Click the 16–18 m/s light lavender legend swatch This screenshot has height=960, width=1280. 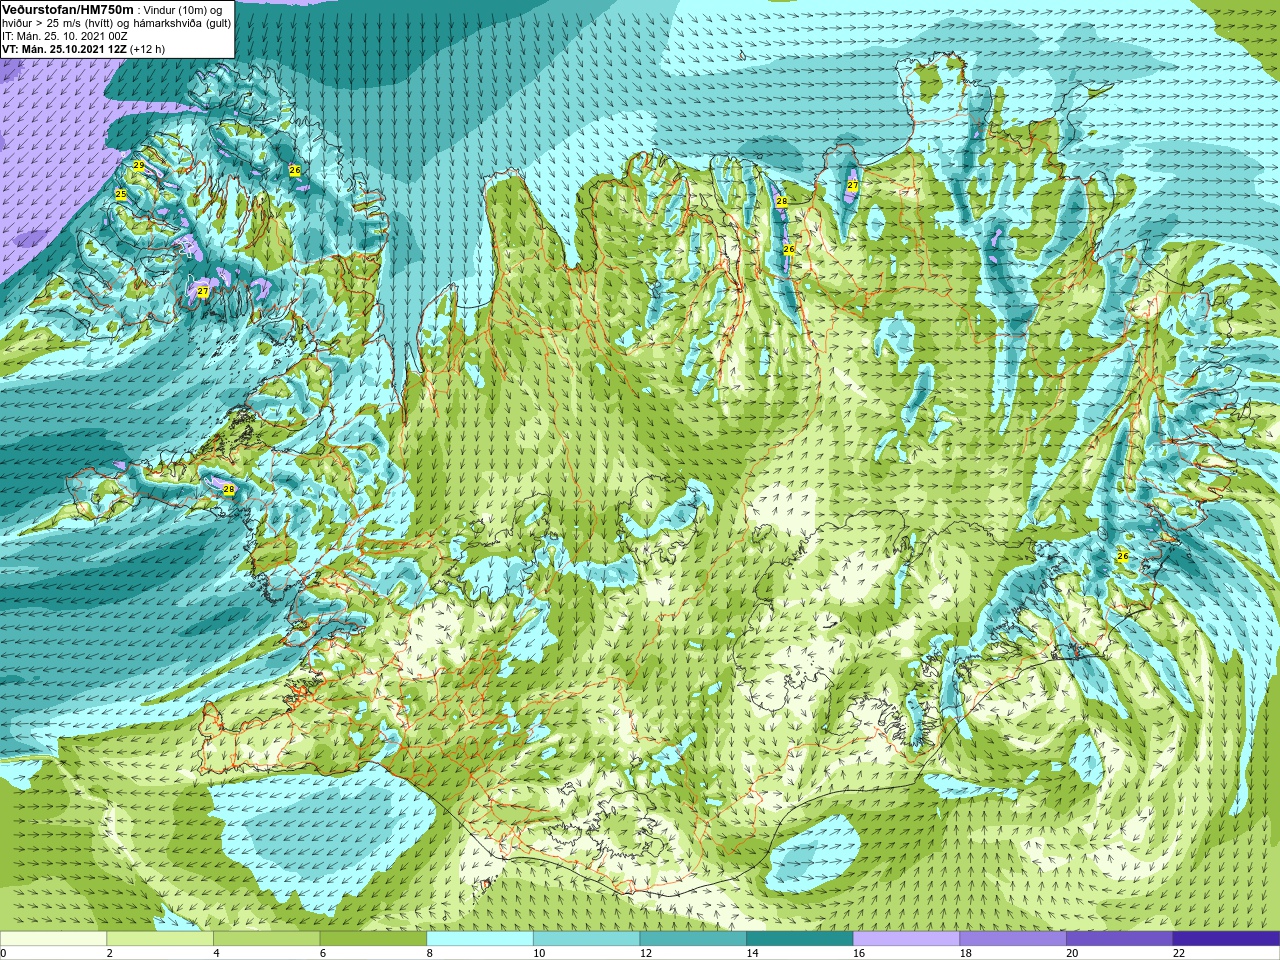(906, 939)
